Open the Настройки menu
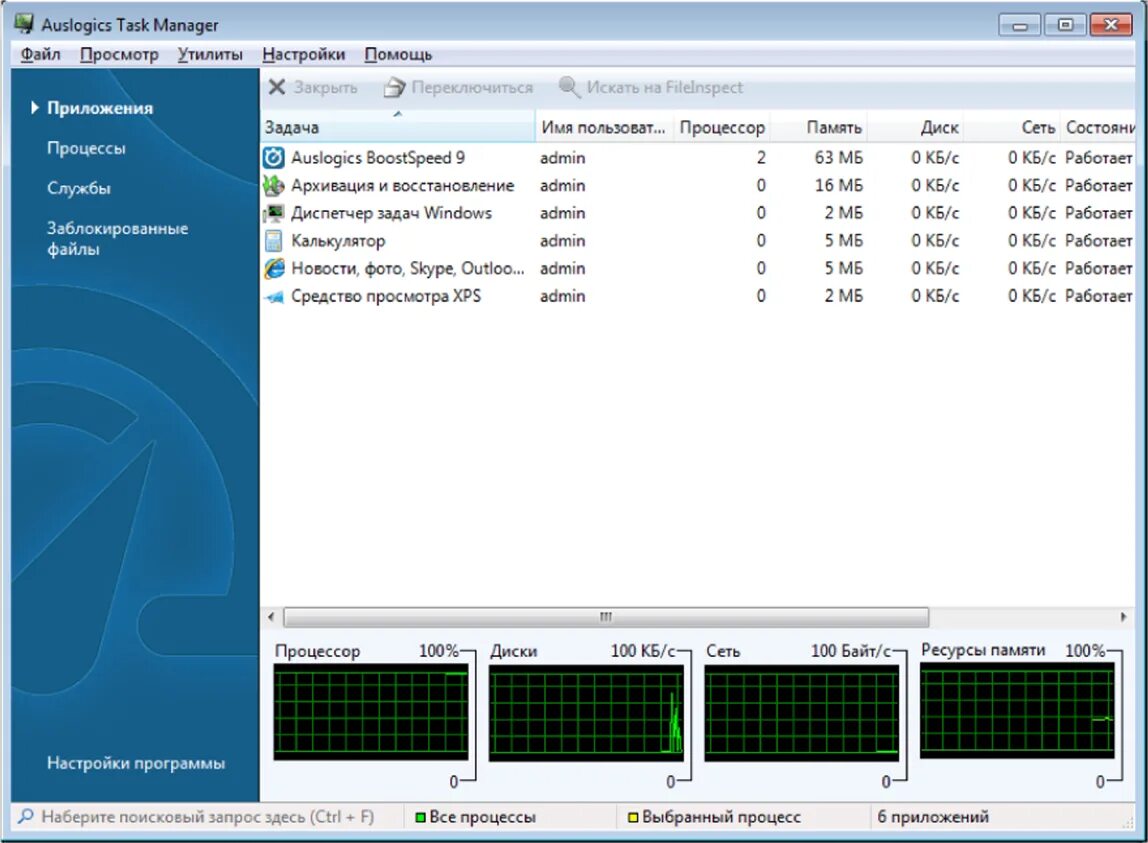This screenshot has height=843, width=1148. point(303,54)
